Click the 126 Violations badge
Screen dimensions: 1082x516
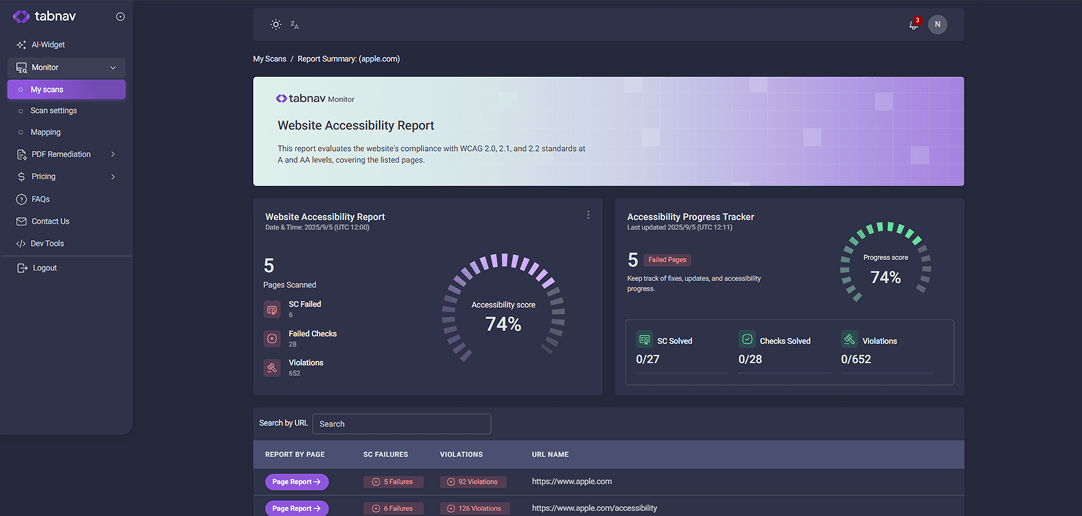[475, 508]
